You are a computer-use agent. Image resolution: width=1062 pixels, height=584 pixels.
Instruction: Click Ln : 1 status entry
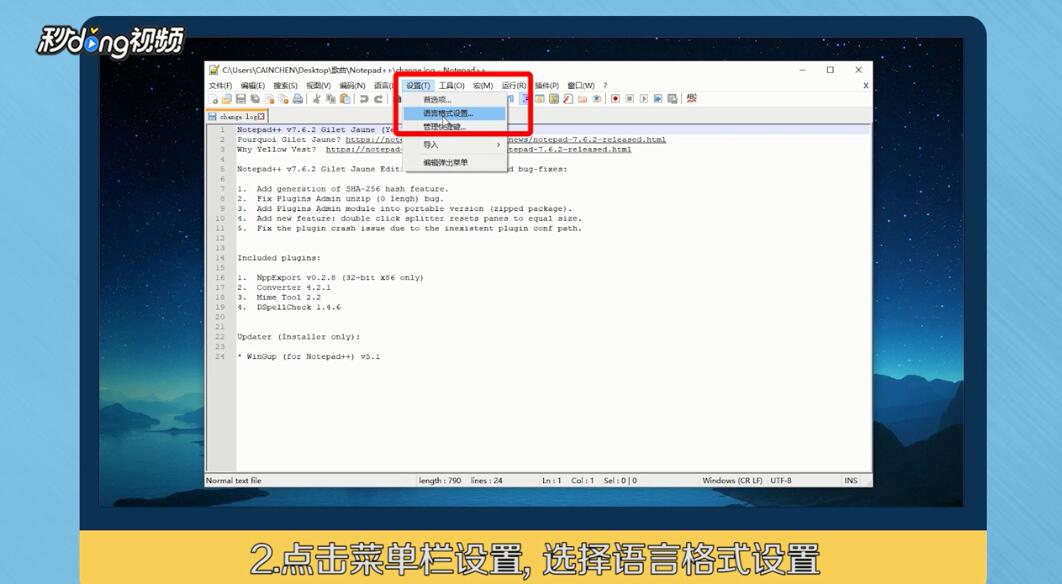551,480
